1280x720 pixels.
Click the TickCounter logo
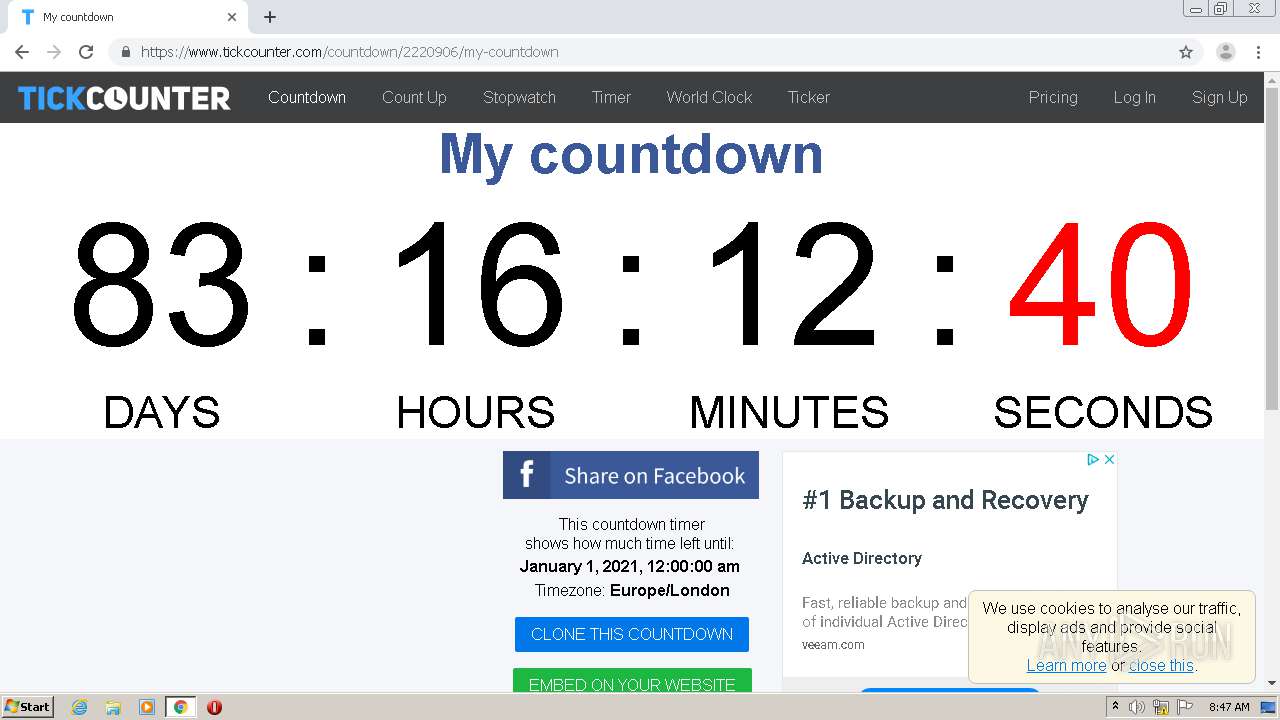click(124, 98)
